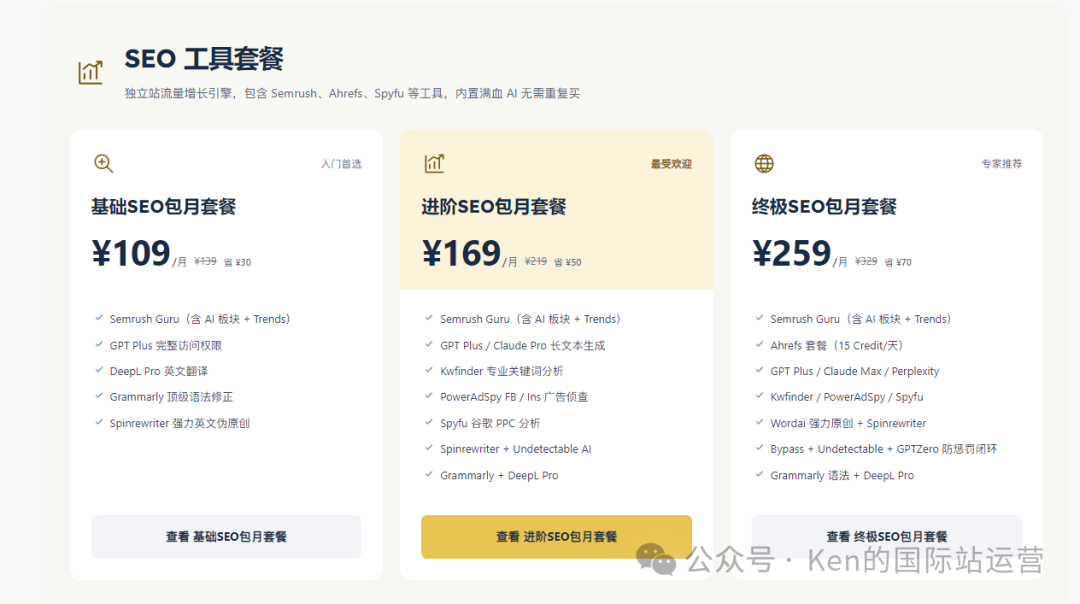Click Grammarly + DeepL Pro feature

(x=499, y=475)
